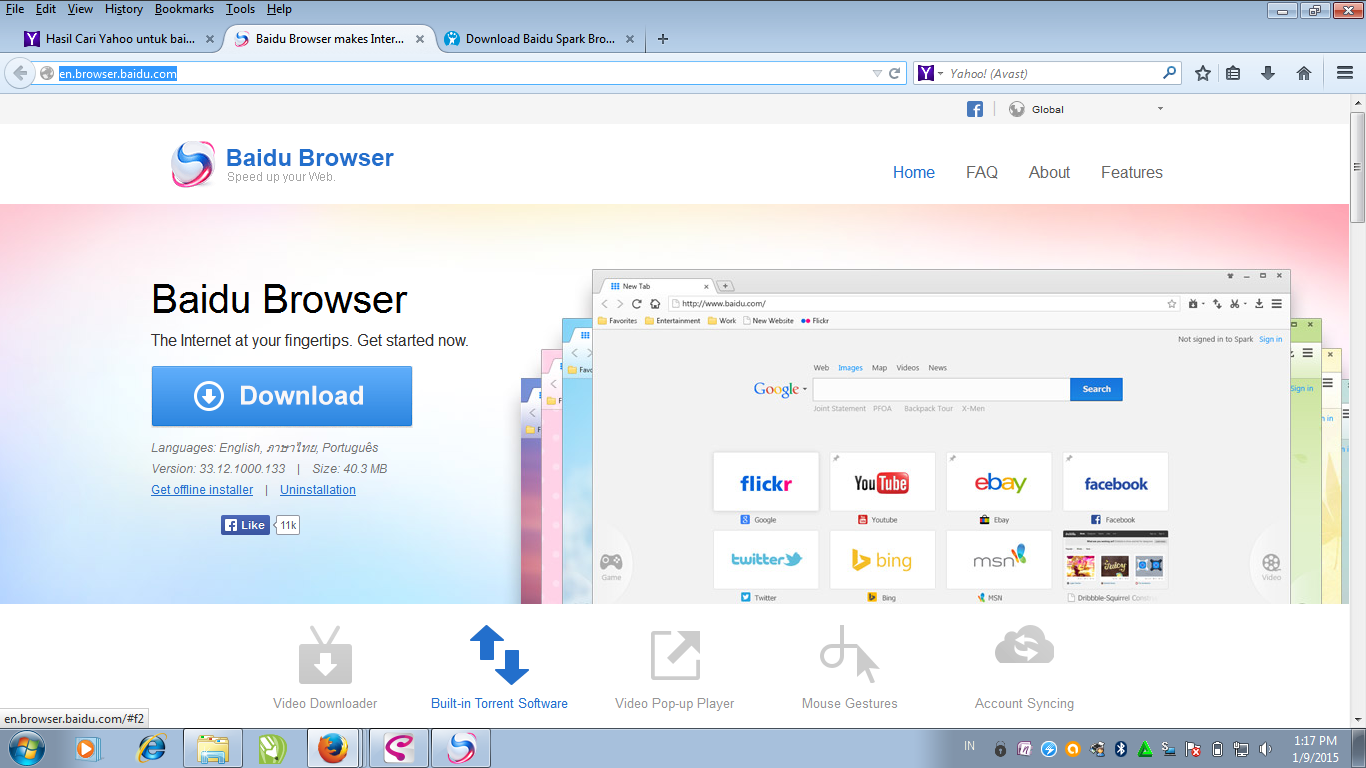Open the Help menu
1366x768 pixels.
(x=280, y=9)
